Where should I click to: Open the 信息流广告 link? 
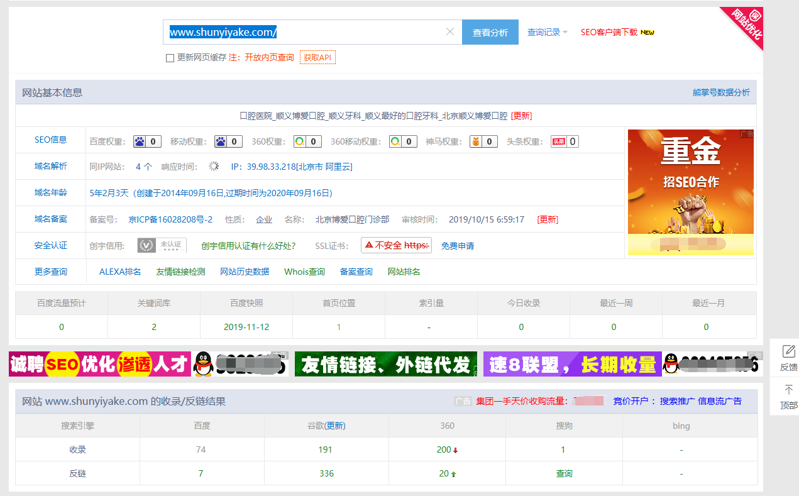[x=720, y=401]
